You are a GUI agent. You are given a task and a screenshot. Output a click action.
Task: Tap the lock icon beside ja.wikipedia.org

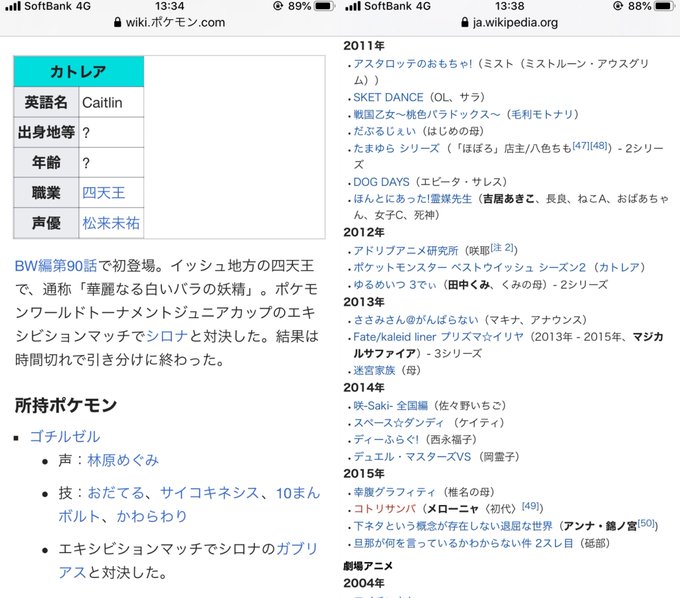pos(465,22)
